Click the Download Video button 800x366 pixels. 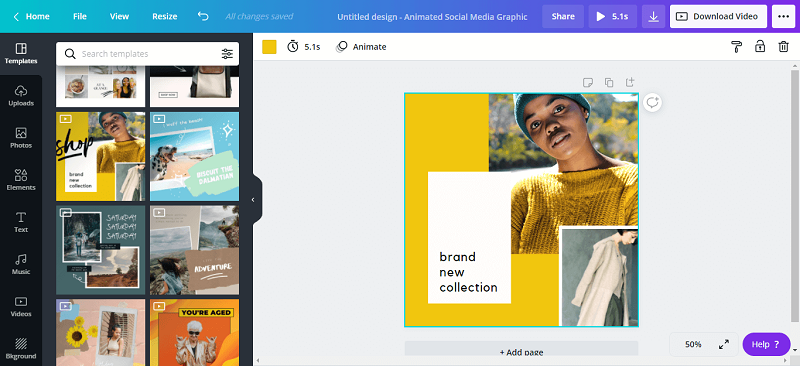(718, 16)
